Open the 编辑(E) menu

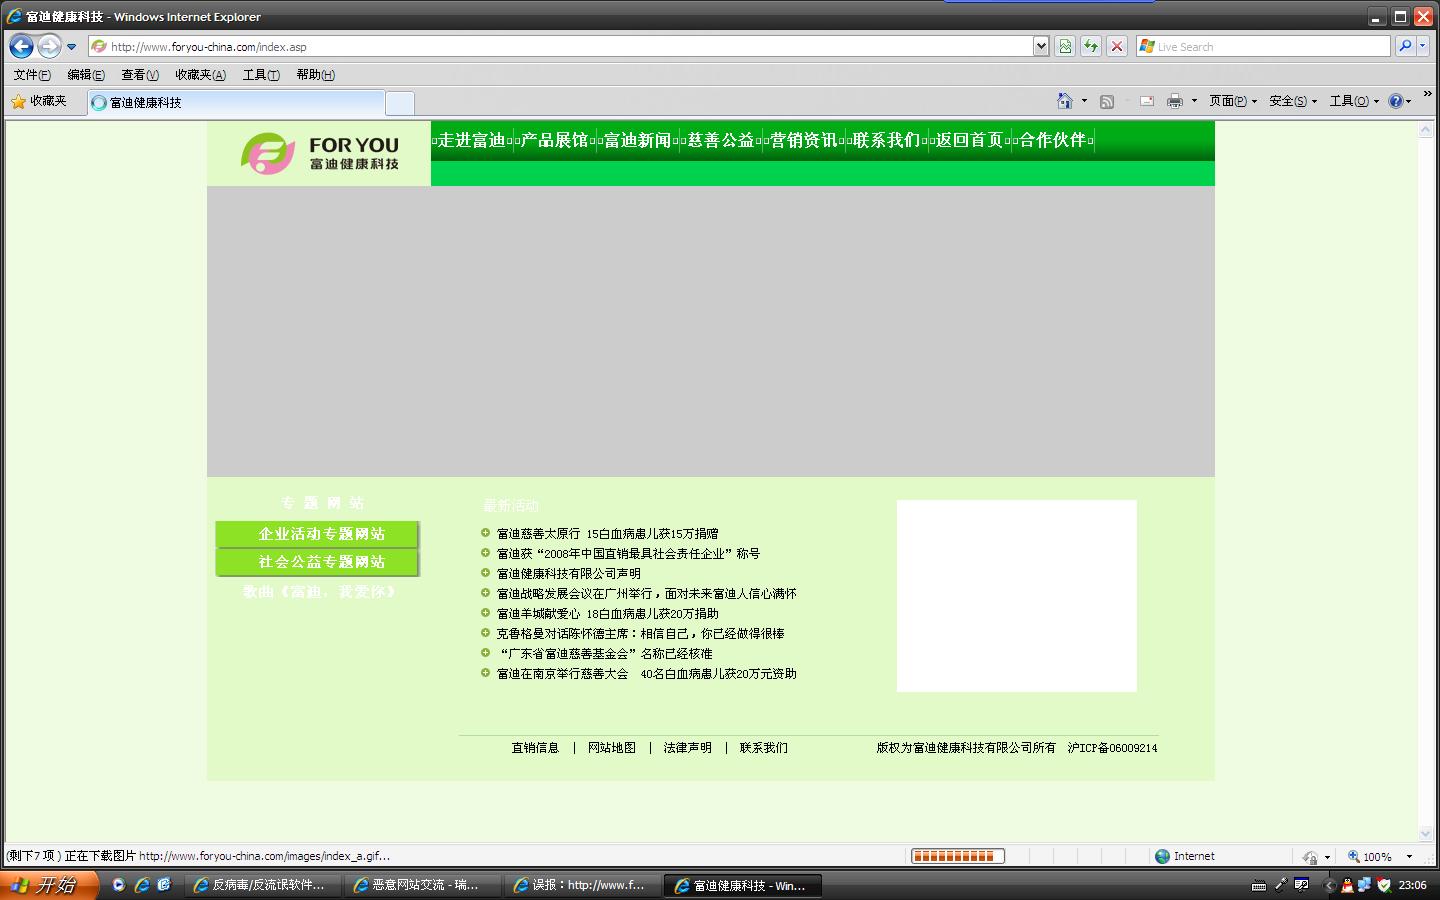tap(86, 75)
